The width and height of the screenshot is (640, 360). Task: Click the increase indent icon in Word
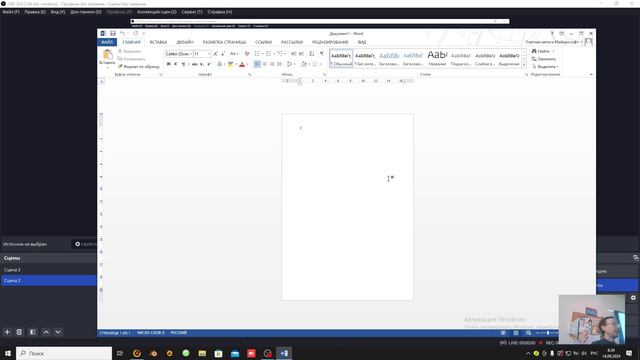tap(301, 54)
